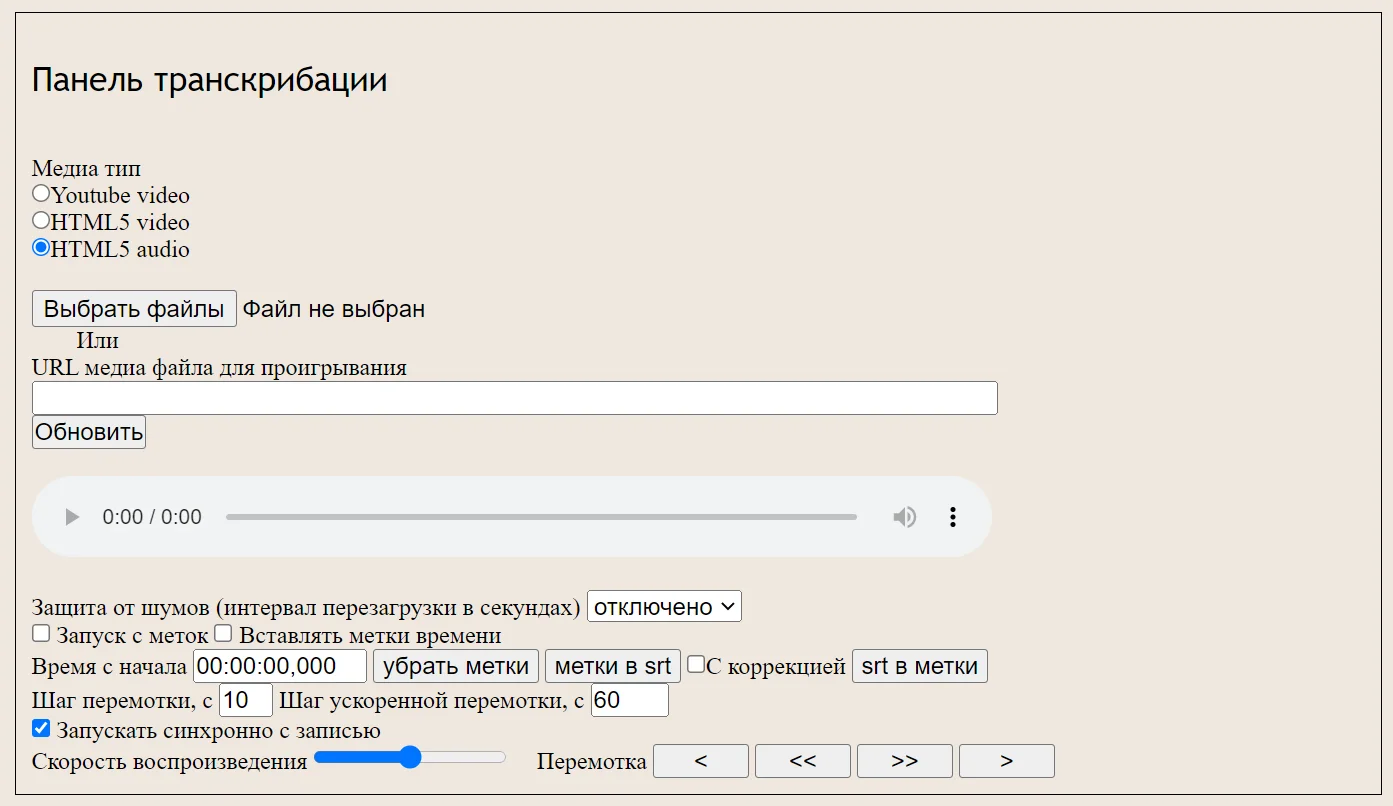This screenshot has height=806, width=1393.
Task: Choose the HTML5 audio radio button
Action: [41, 248]
